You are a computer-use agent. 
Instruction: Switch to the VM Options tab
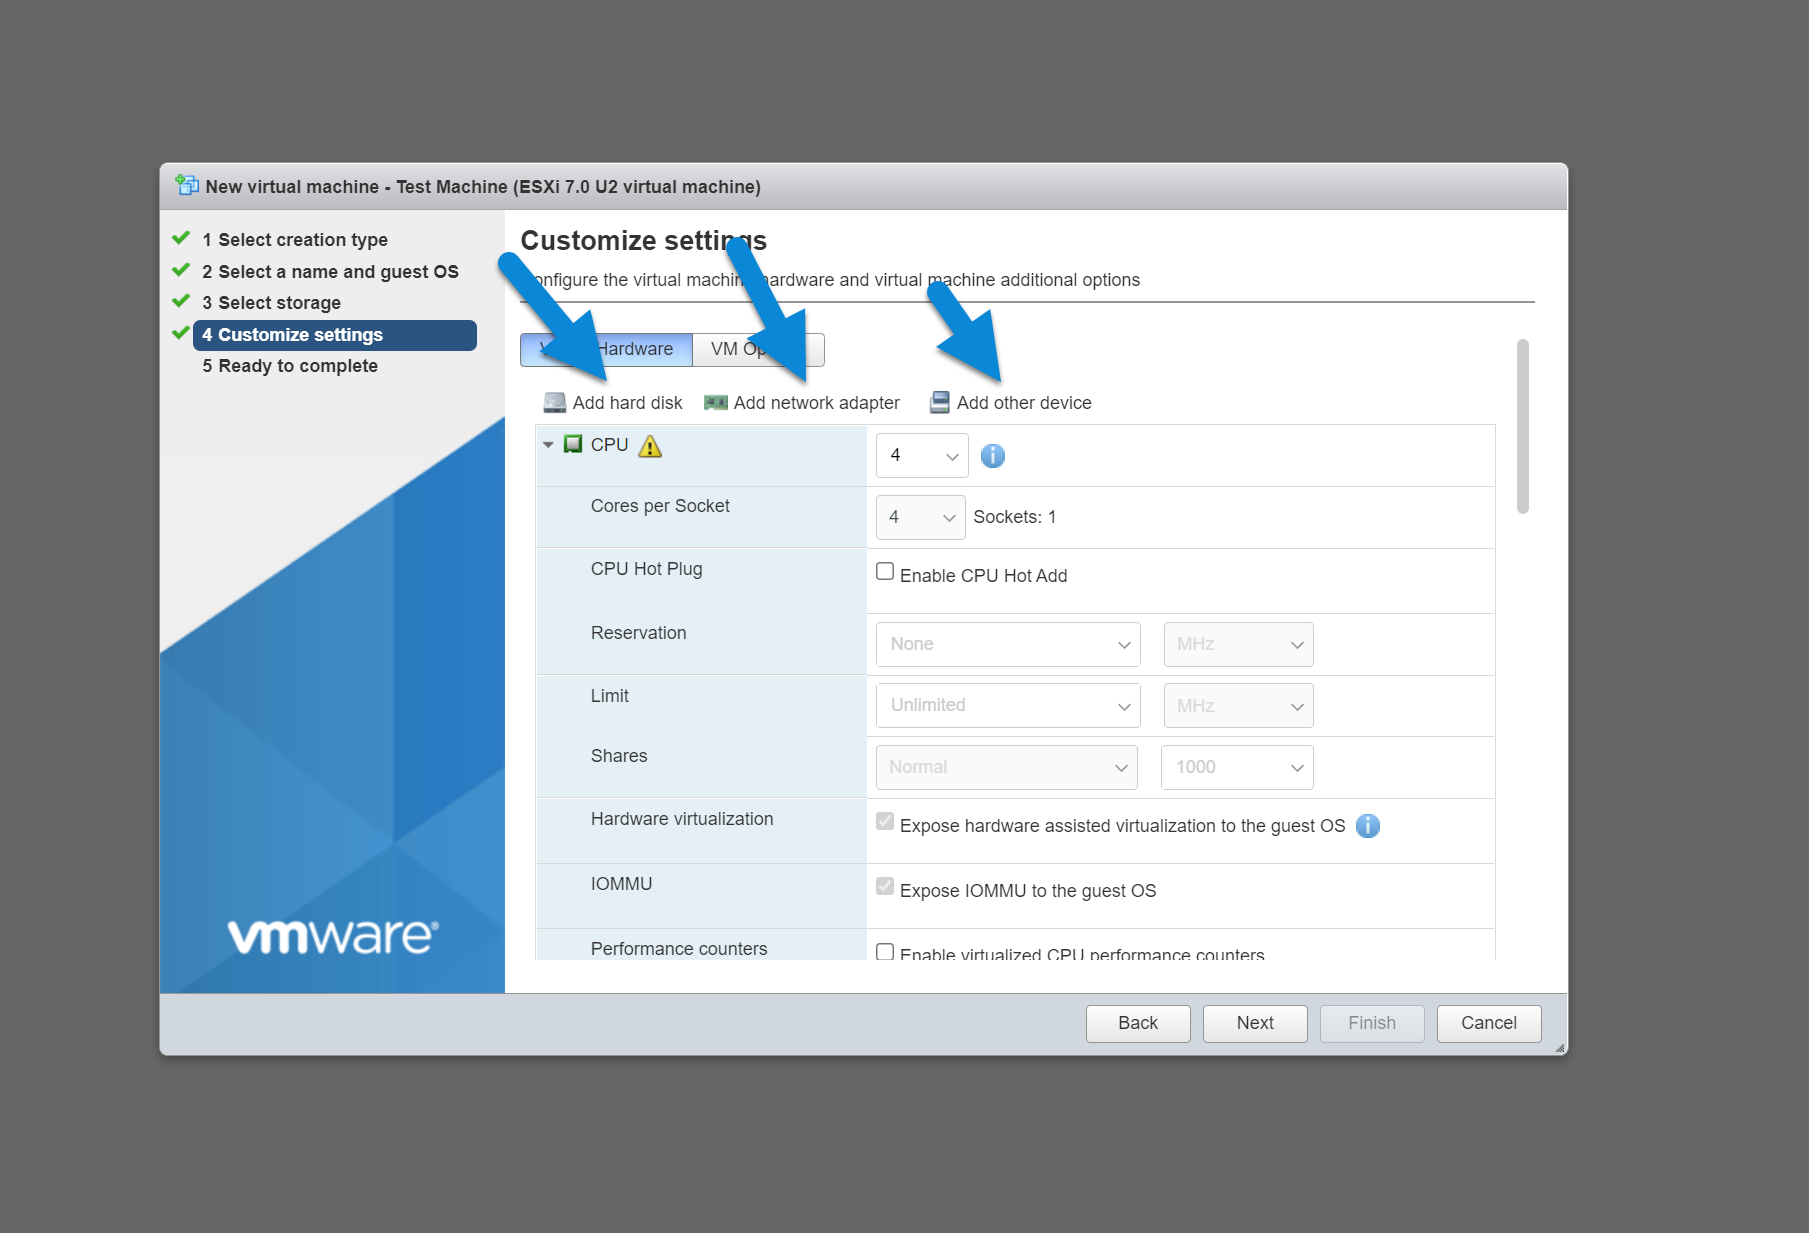746,349
